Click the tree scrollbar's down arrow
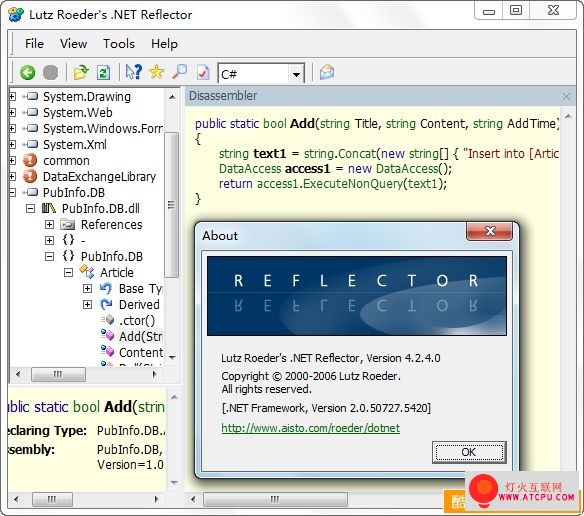The width and height of the screenshot is (584, 516). coord(172,358)
